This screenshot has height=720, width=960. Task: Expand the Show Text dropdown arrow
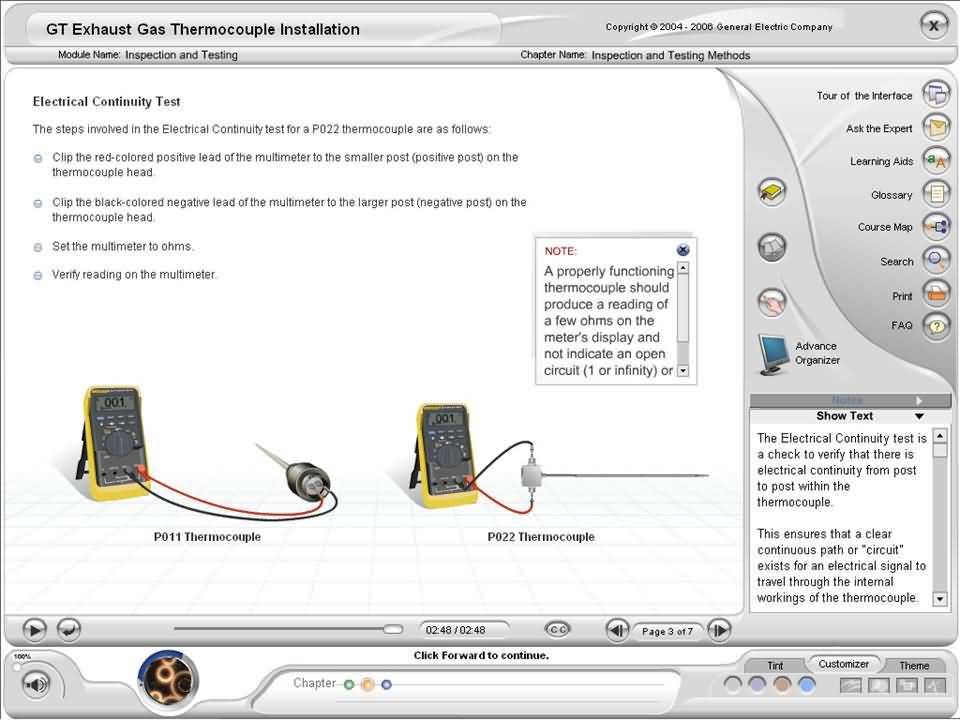(919, 416)
